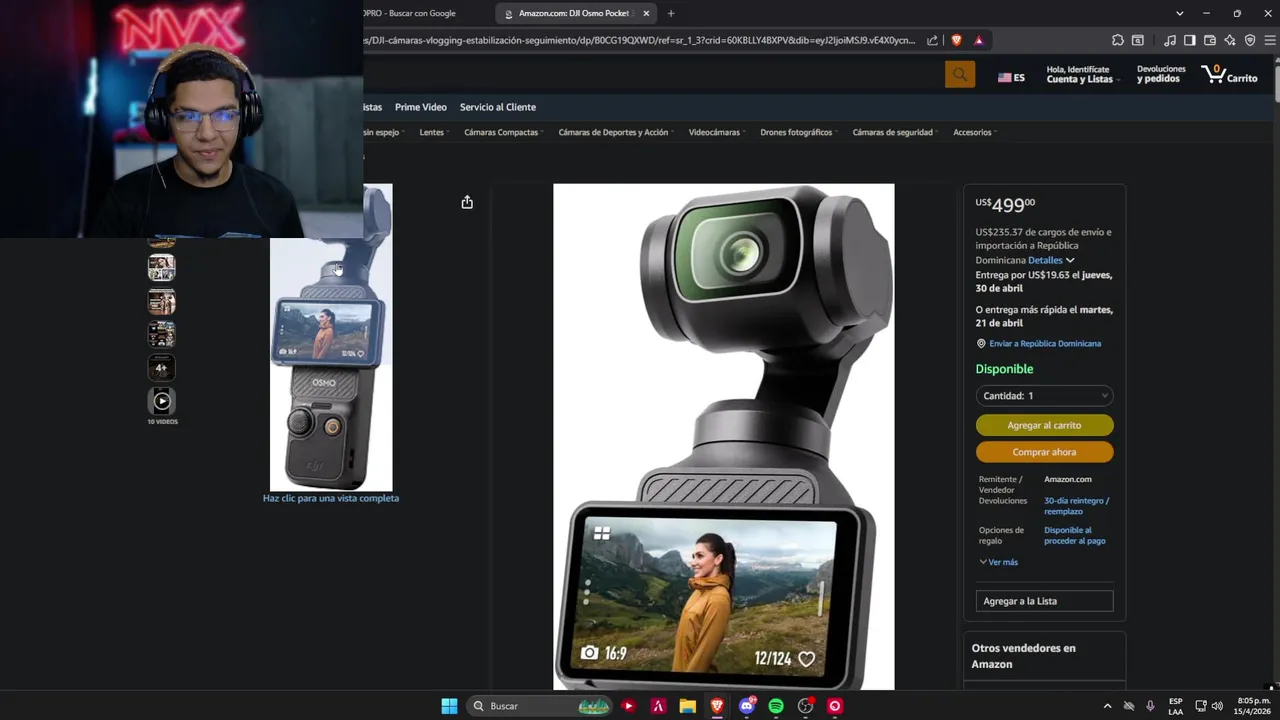
Task: Open Devoluciones y pedidos link
Action: [x=1161, y=74]
